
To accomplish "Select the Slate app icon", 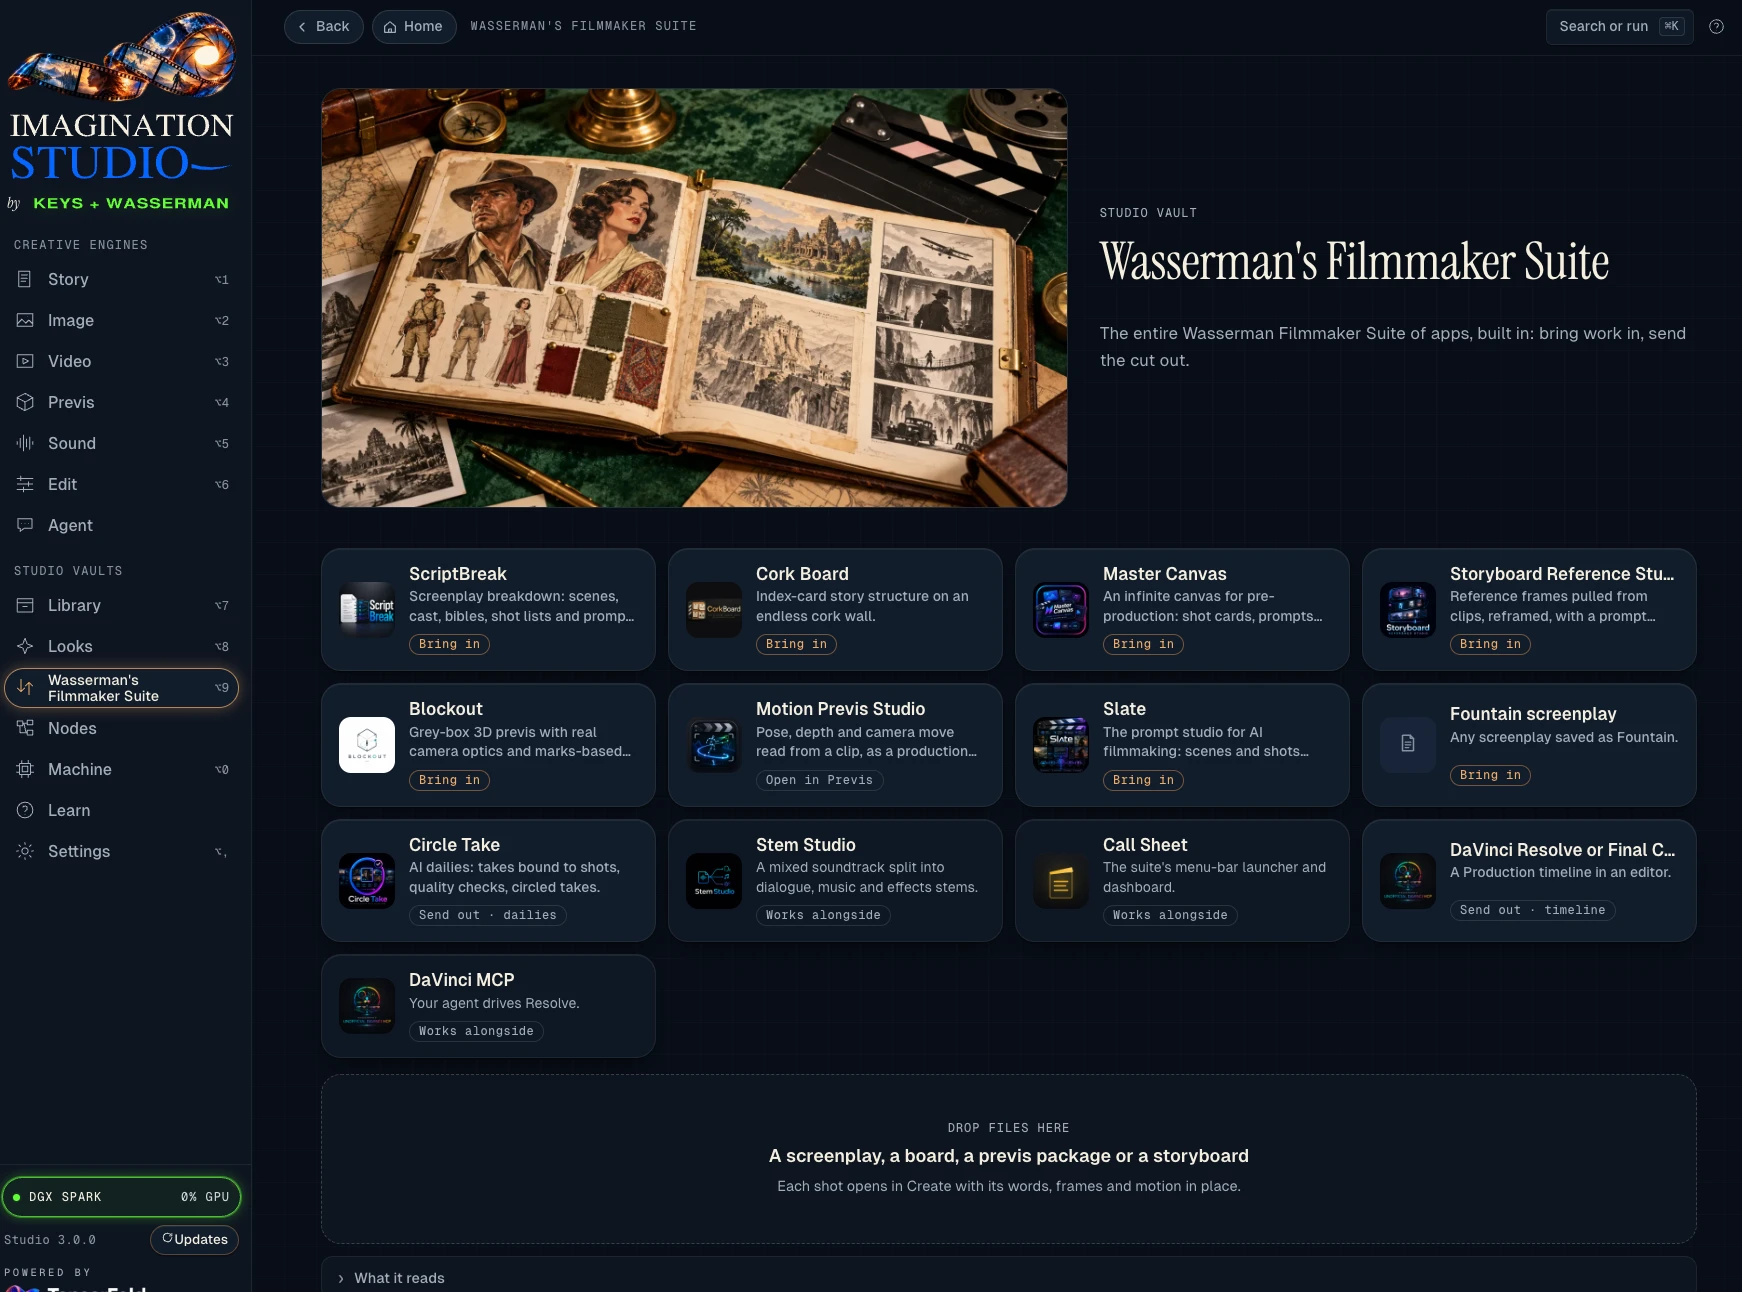I will (1061, 745).
